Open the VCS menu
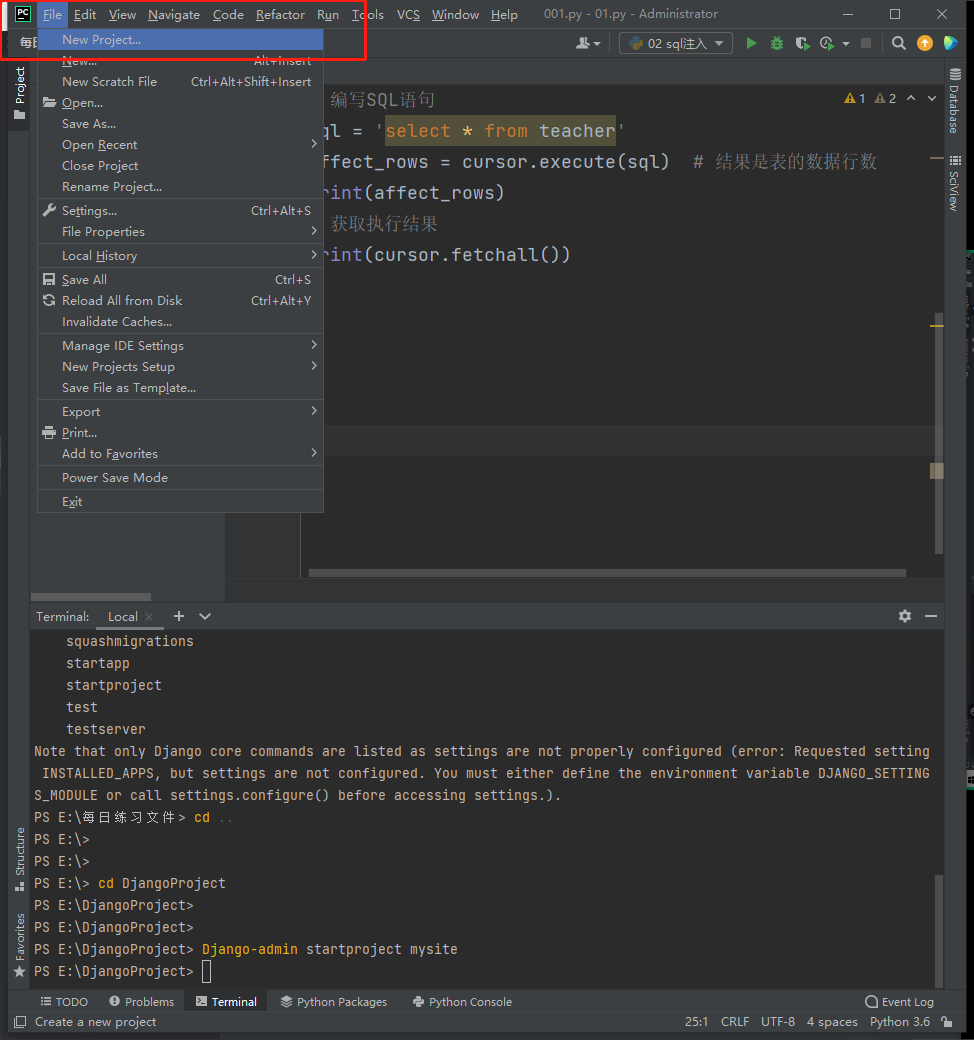974x1040 pixels. (408, 15)
